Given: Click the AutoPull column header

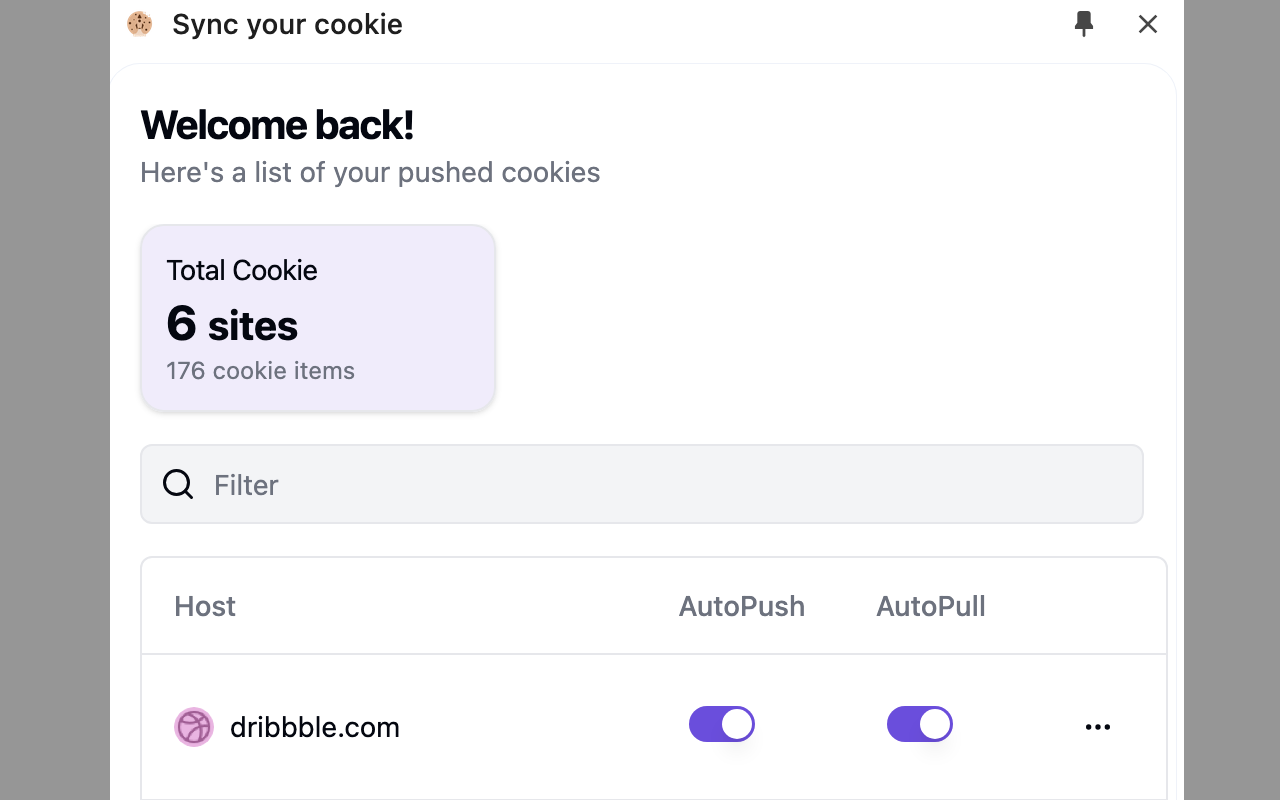Looking at the screenshot, I should (x=931, y=606).
